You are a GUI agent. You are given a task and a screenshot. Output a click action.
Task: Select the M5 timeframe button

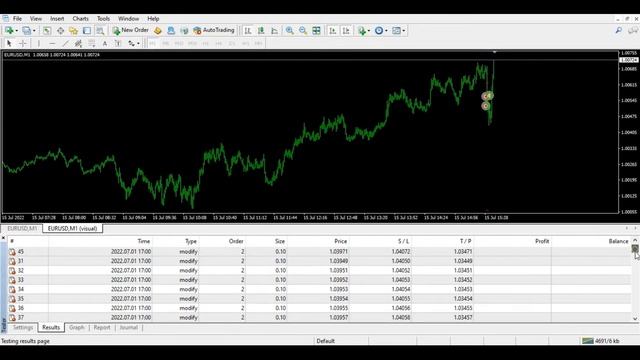165,43
